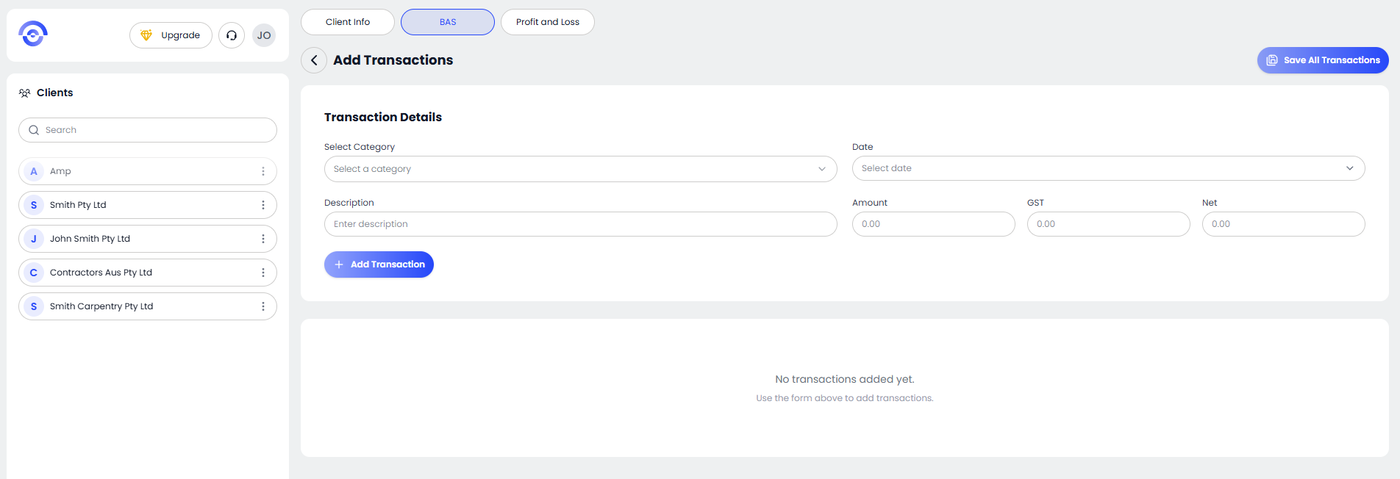Click the Enter description field

click(x=580, y=224)
